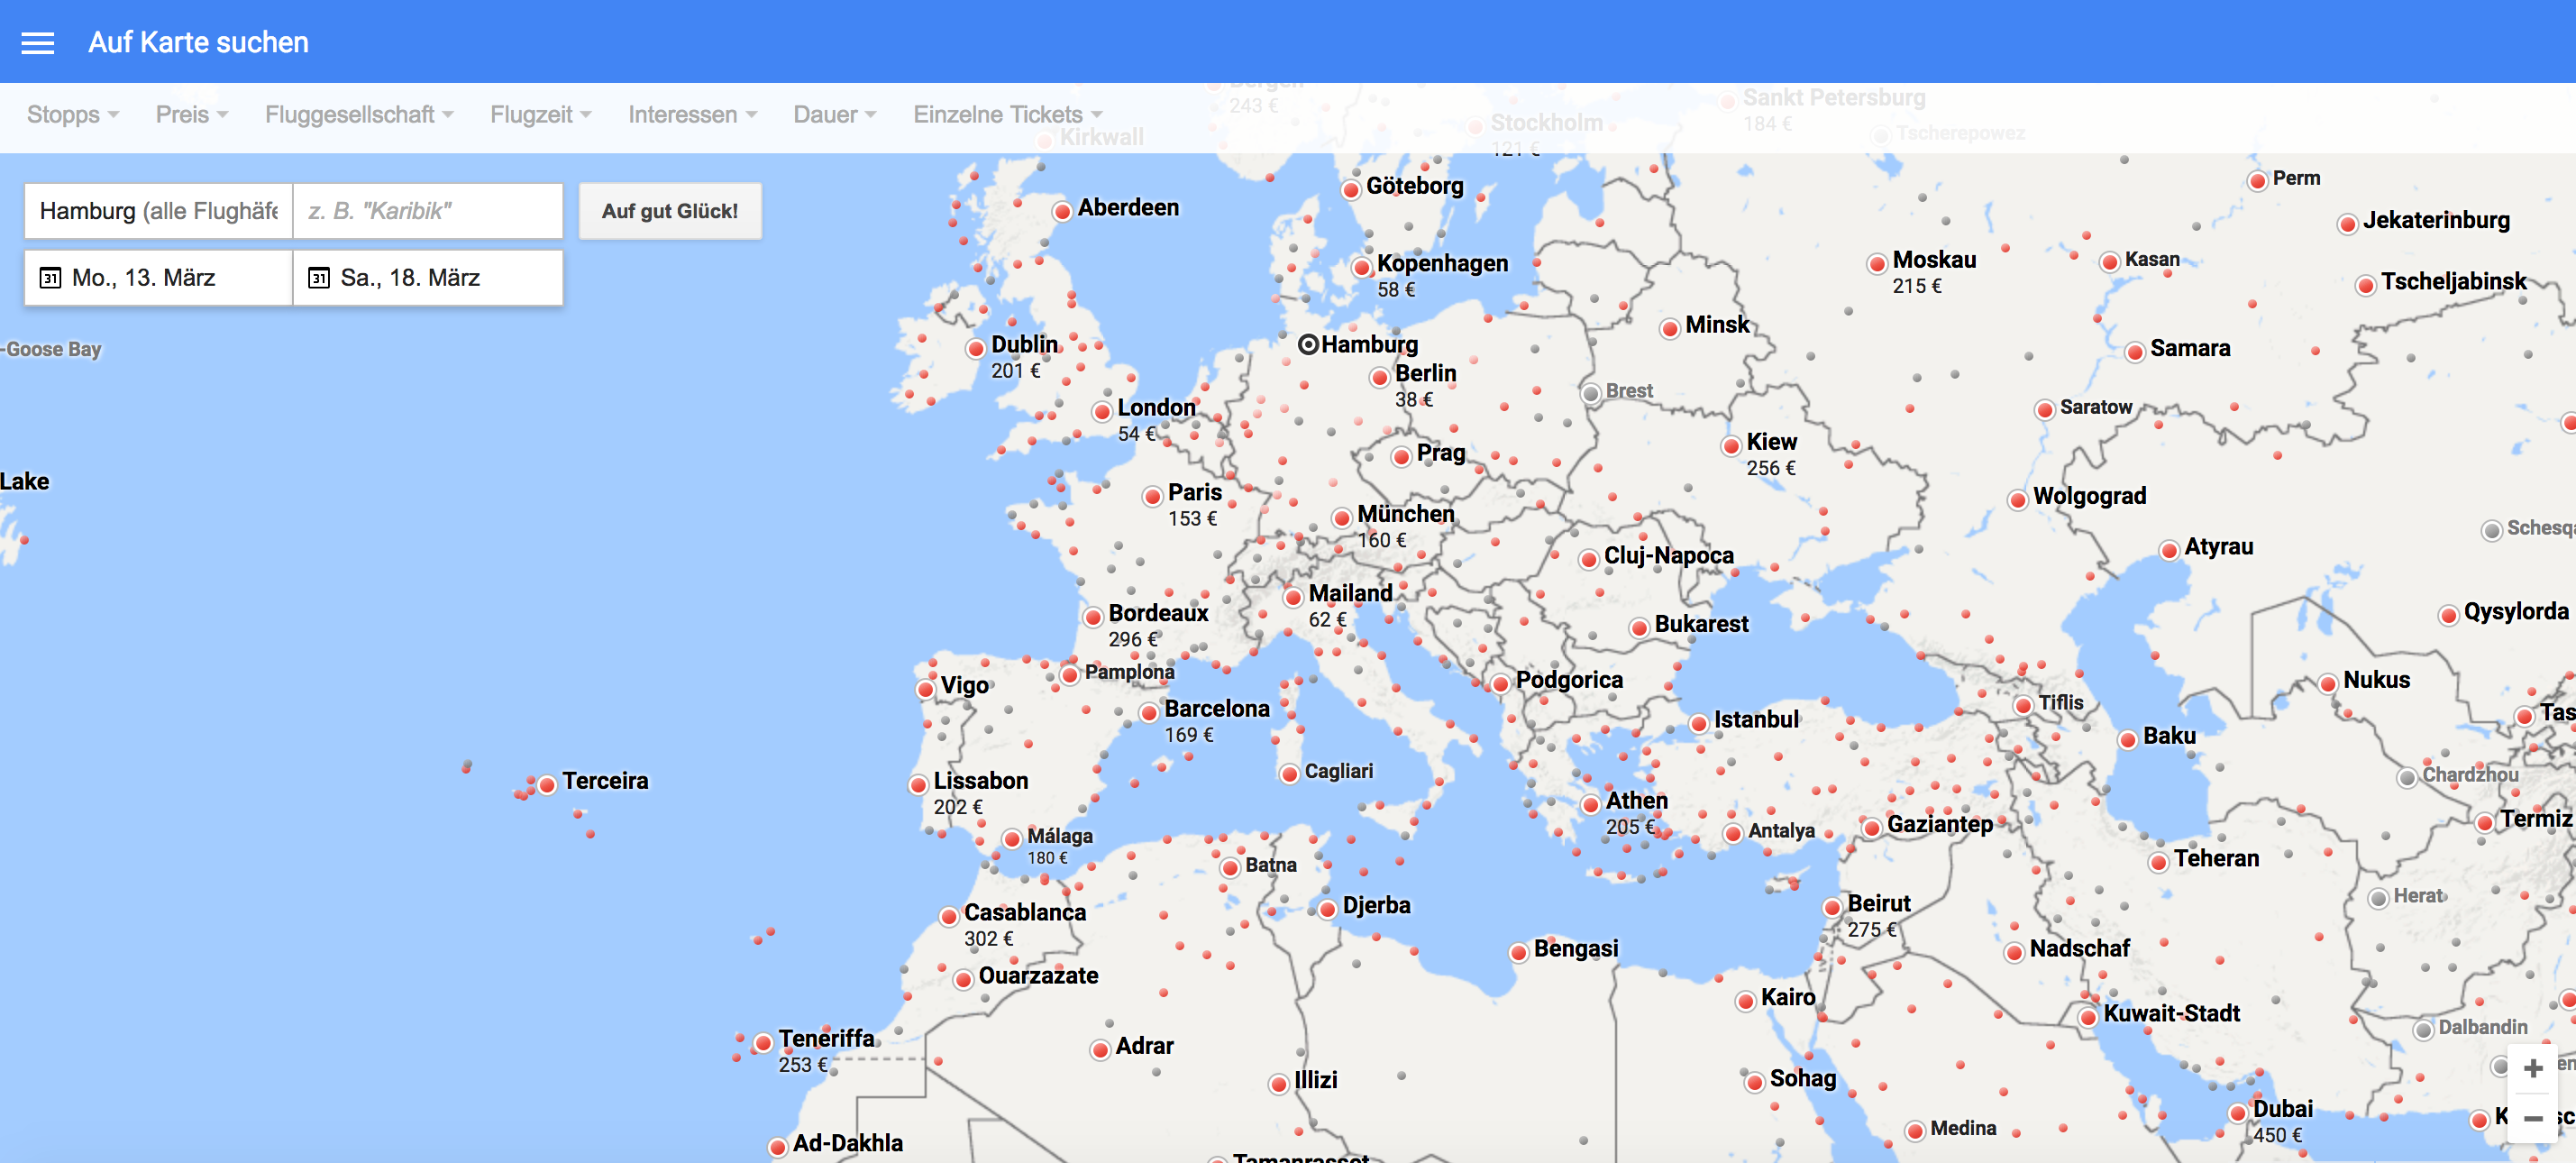The height and width of the screenshot is (1163, 2576).
Task: Select the Wolgograd marker
Action: (x=2018, y=499)
